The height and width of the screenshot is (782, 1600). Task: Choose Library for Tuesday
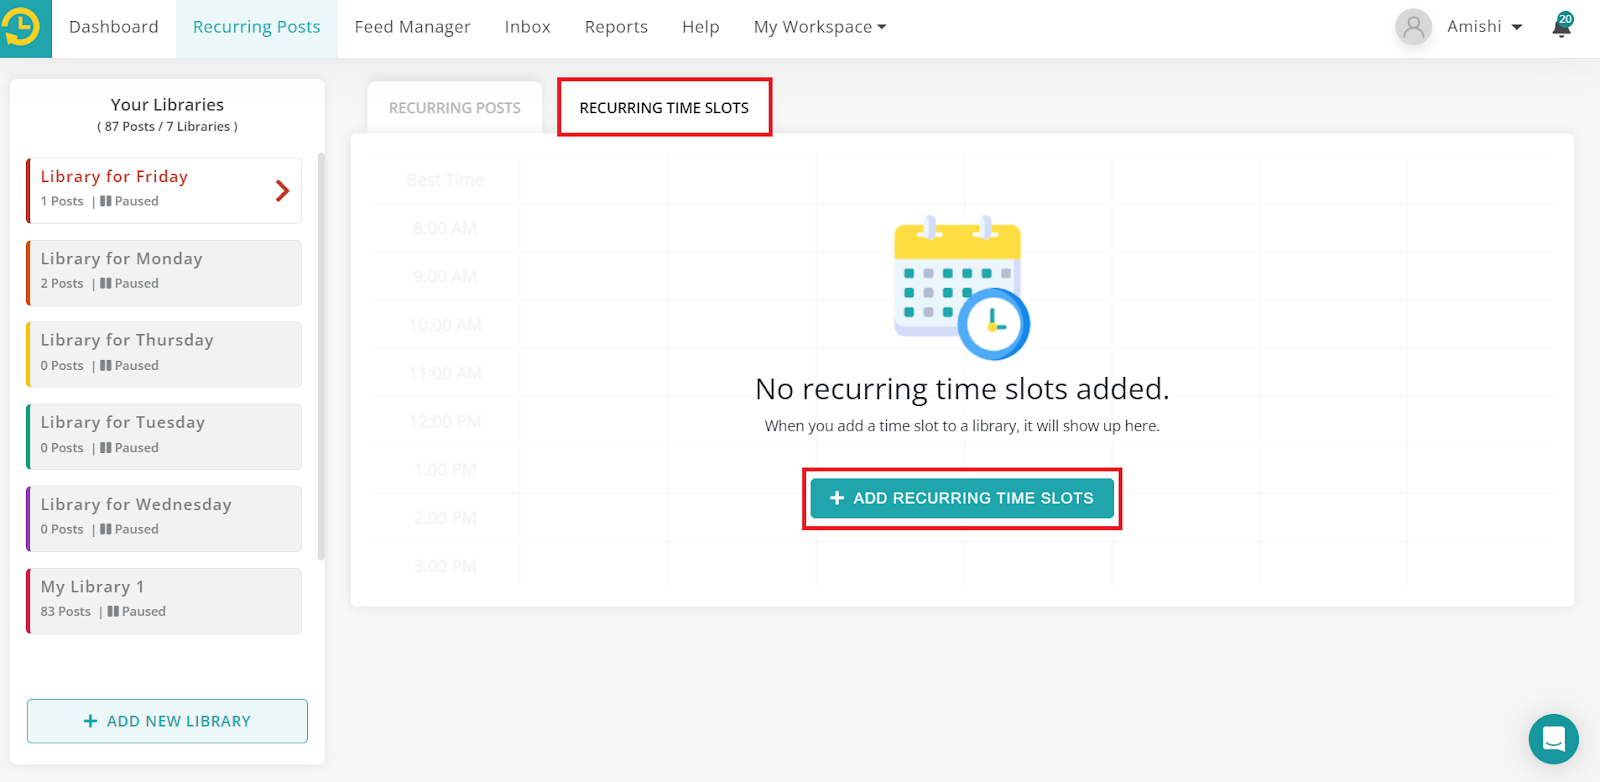[164, 437]
